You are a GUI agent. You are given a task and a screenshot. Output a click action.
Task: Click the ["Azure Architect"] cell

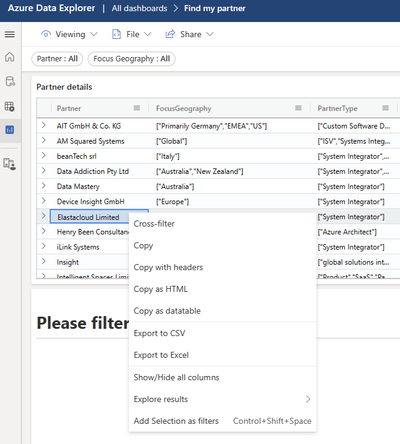357,232
